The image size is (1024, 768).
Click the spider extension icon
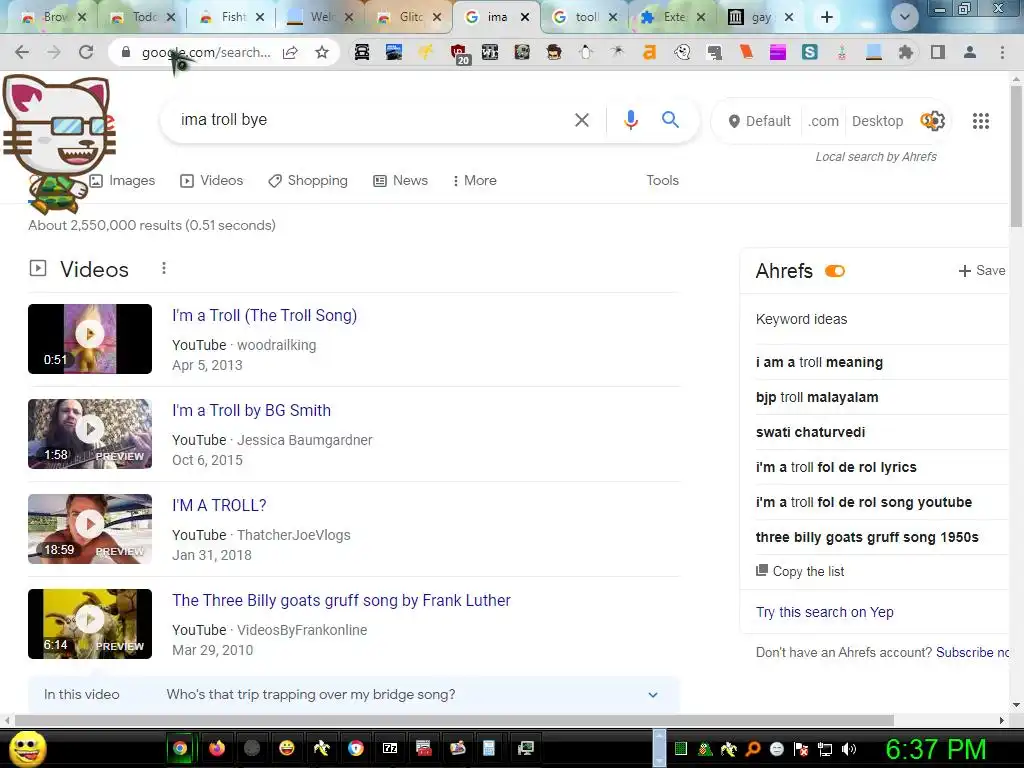click(617, 52)
